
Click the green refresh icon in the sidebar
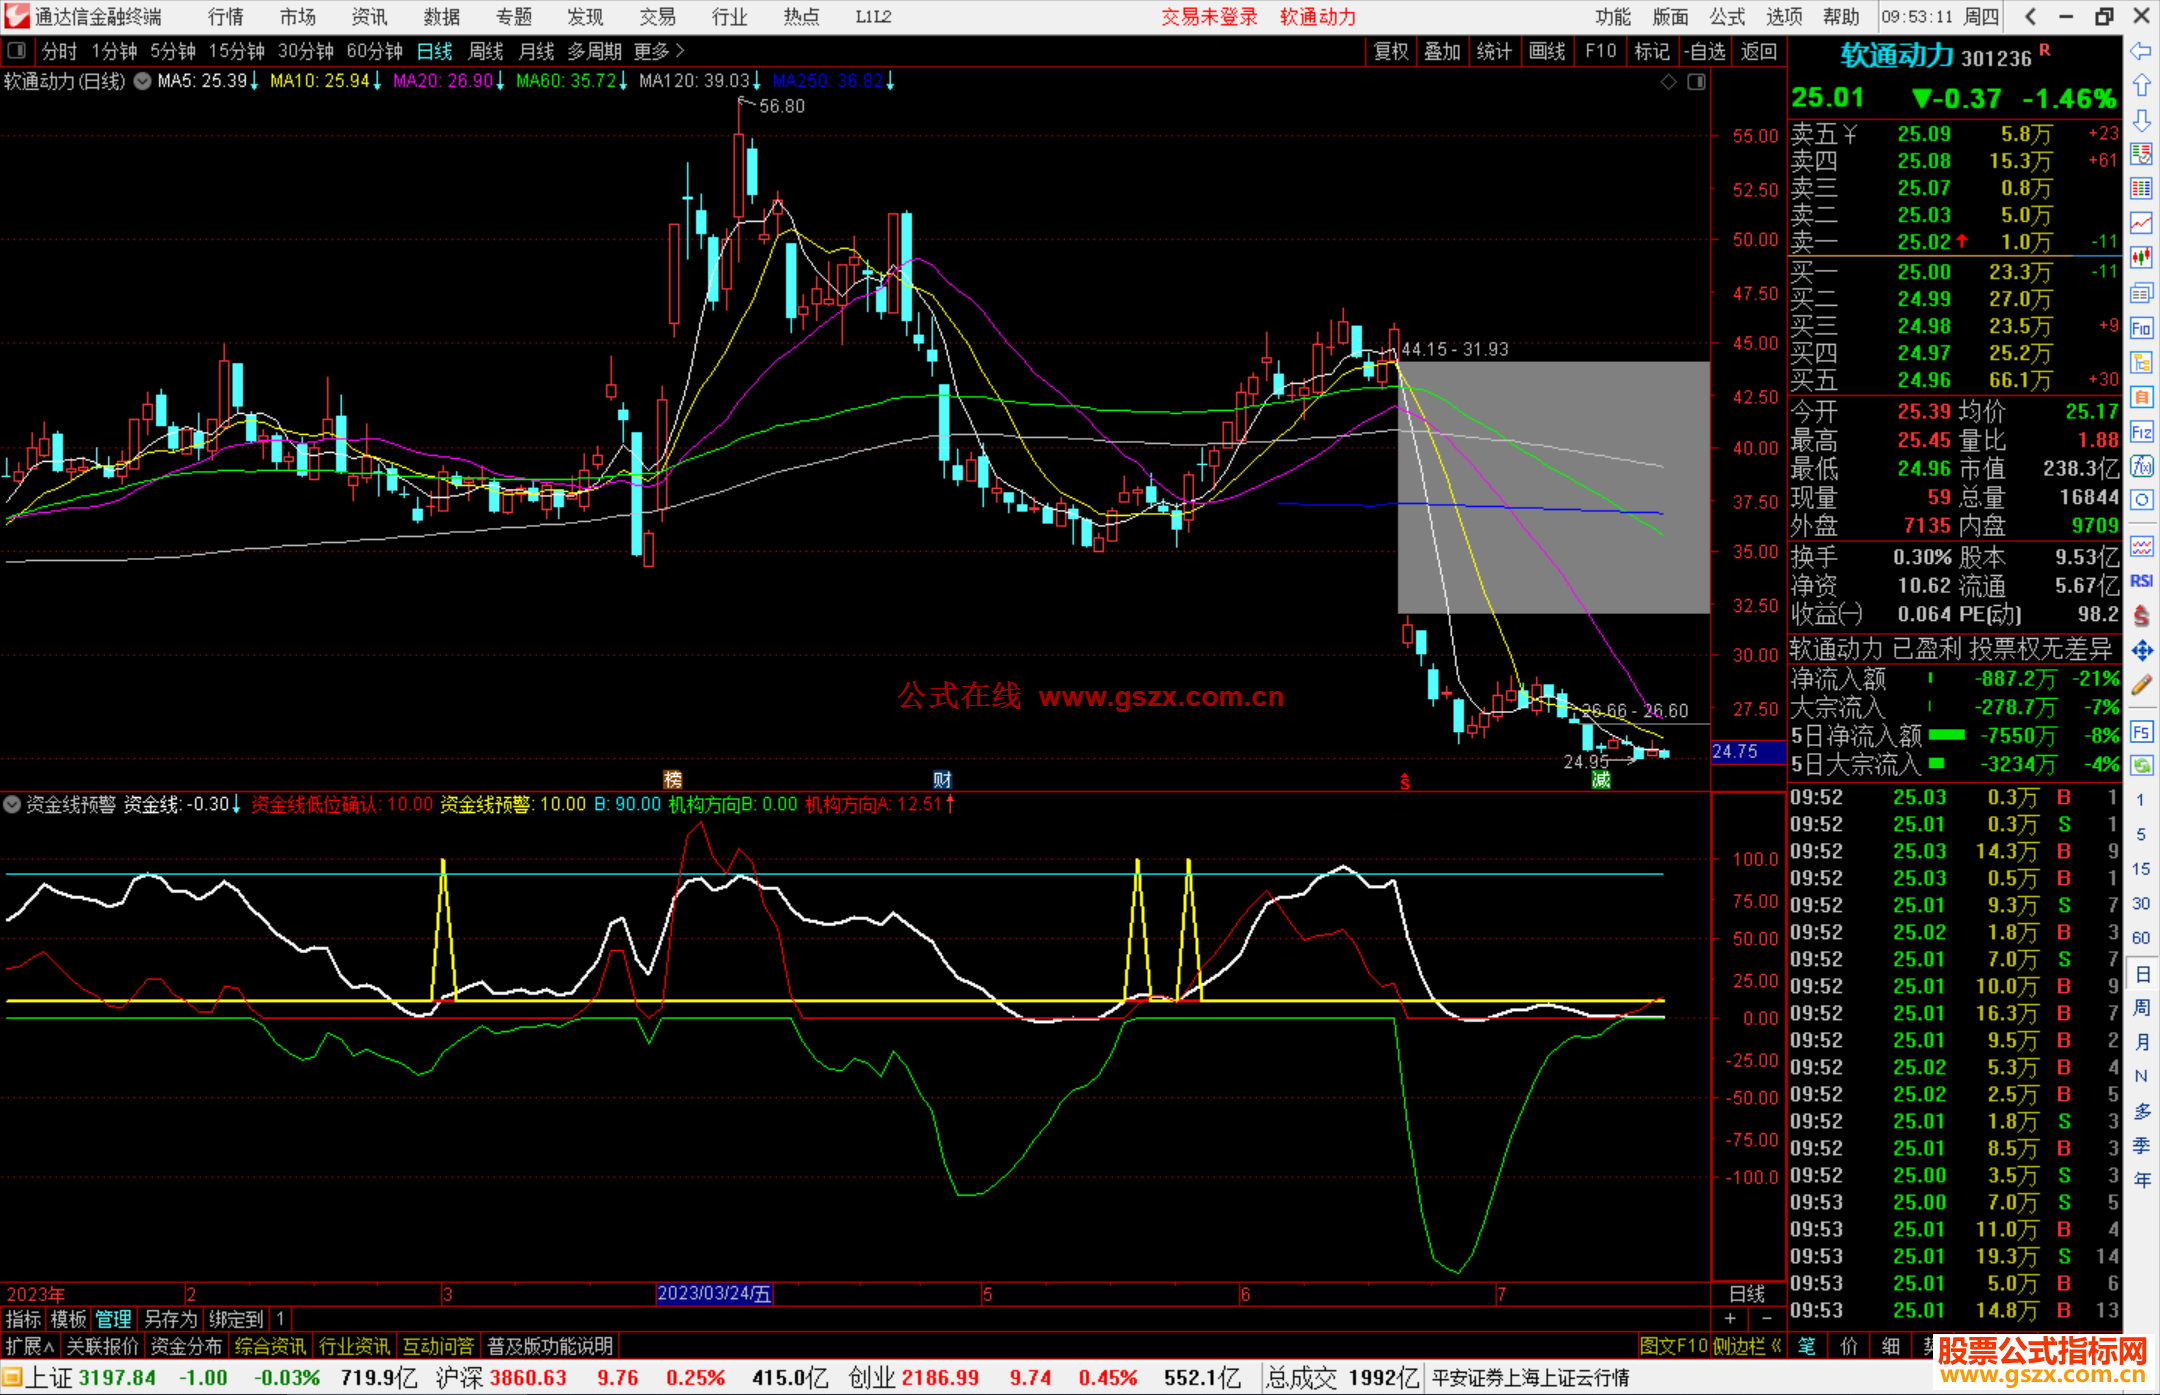click(x=2141, y=766)
